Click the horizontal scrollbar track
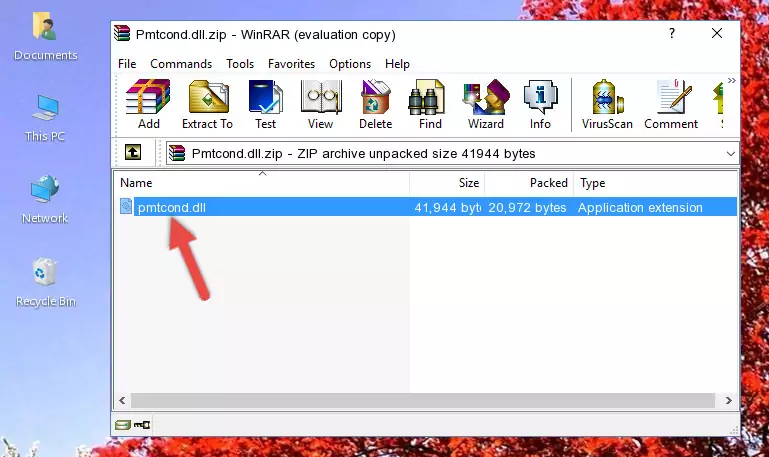 (425, 401)
